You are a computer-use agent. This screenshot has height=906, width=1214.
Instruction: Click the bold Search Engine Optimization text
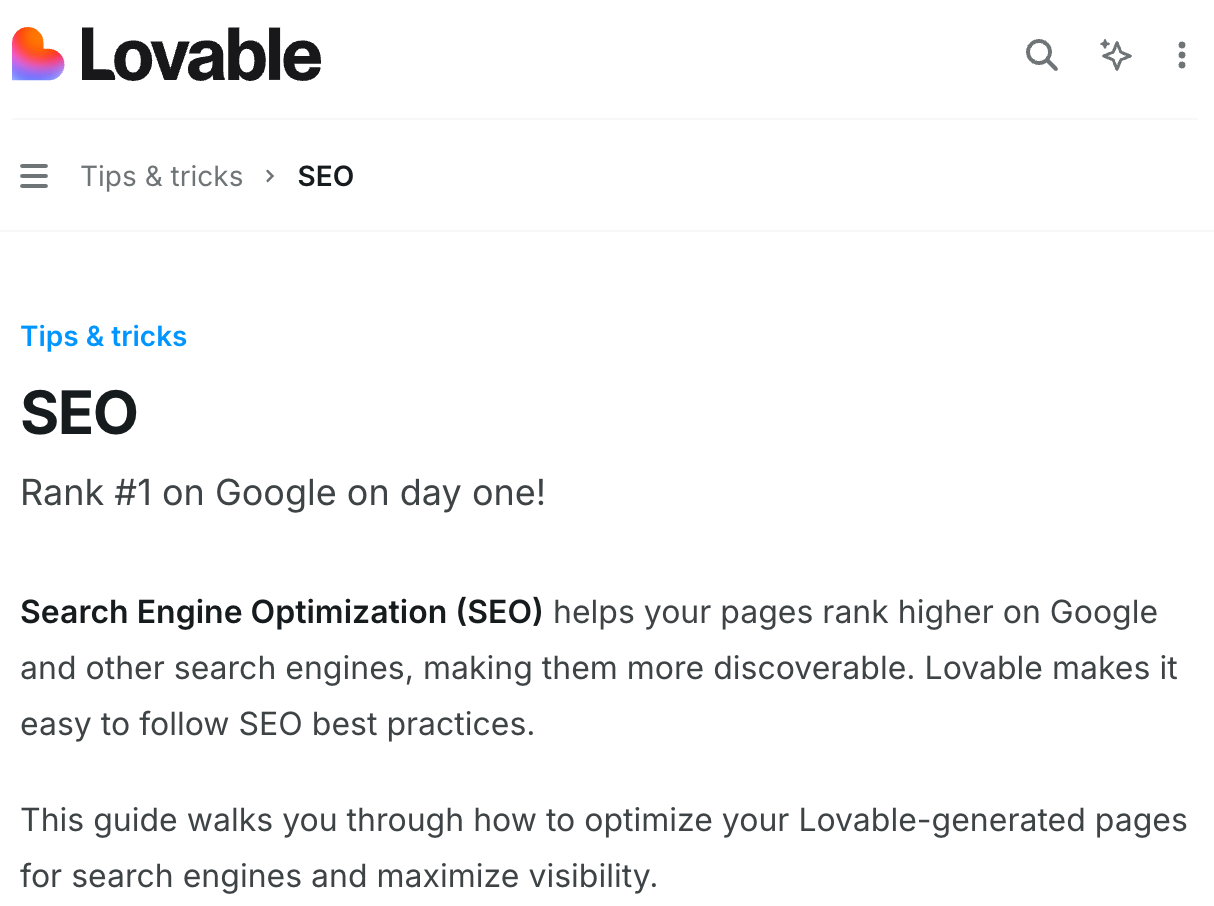(281, 612)
